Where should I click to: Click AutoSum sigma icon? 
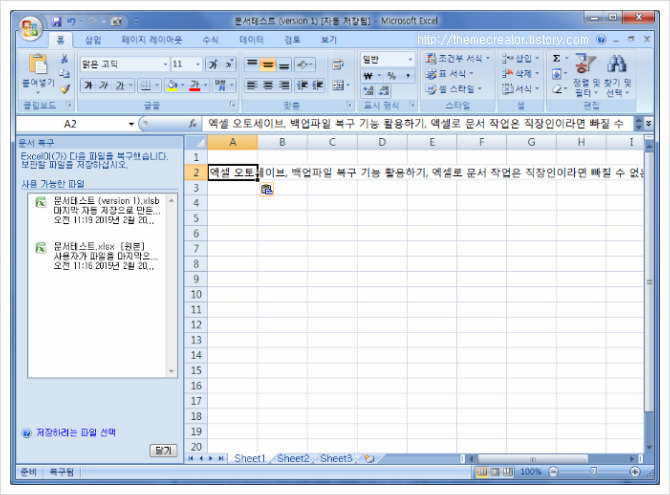click(x=556, y=58)
